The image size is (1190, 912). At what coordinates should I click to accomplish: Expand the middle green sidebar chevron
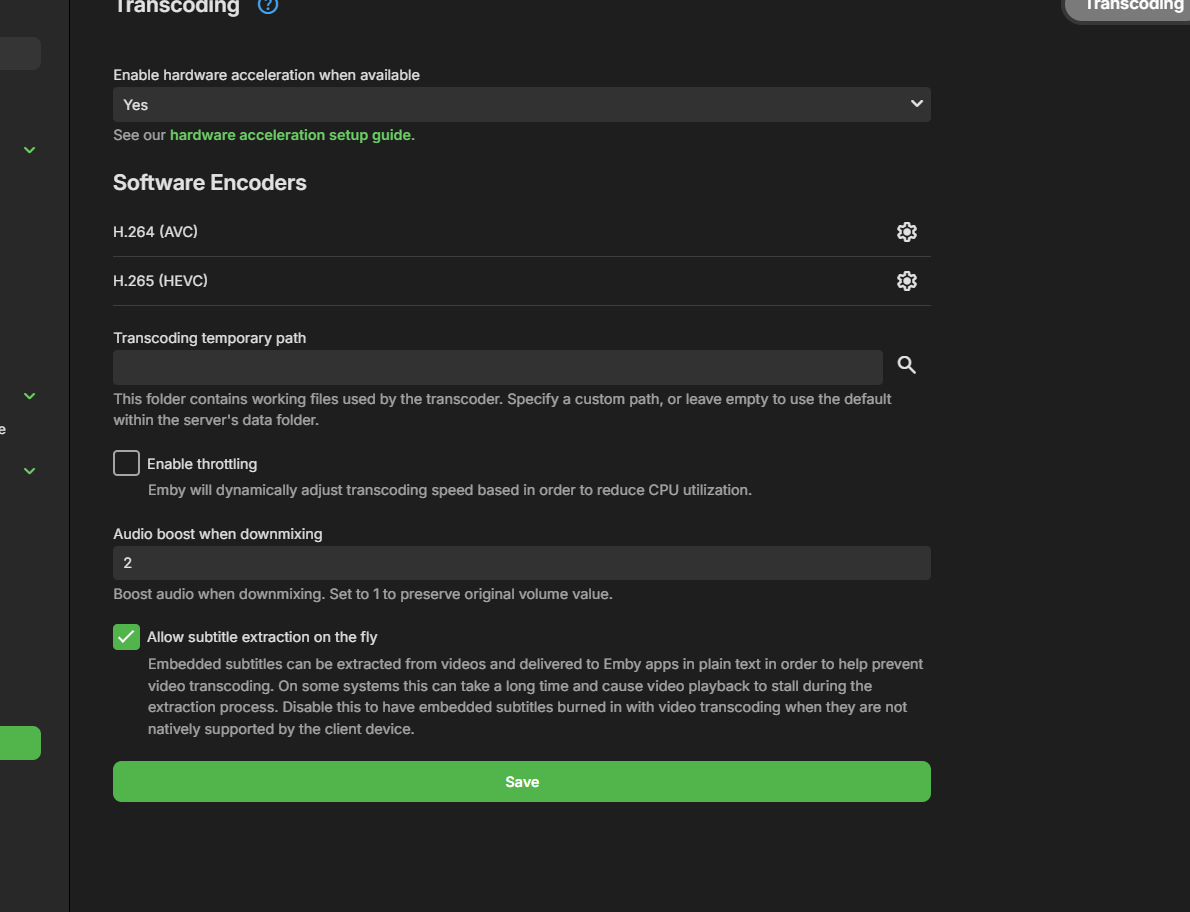[x=30, y=396]
